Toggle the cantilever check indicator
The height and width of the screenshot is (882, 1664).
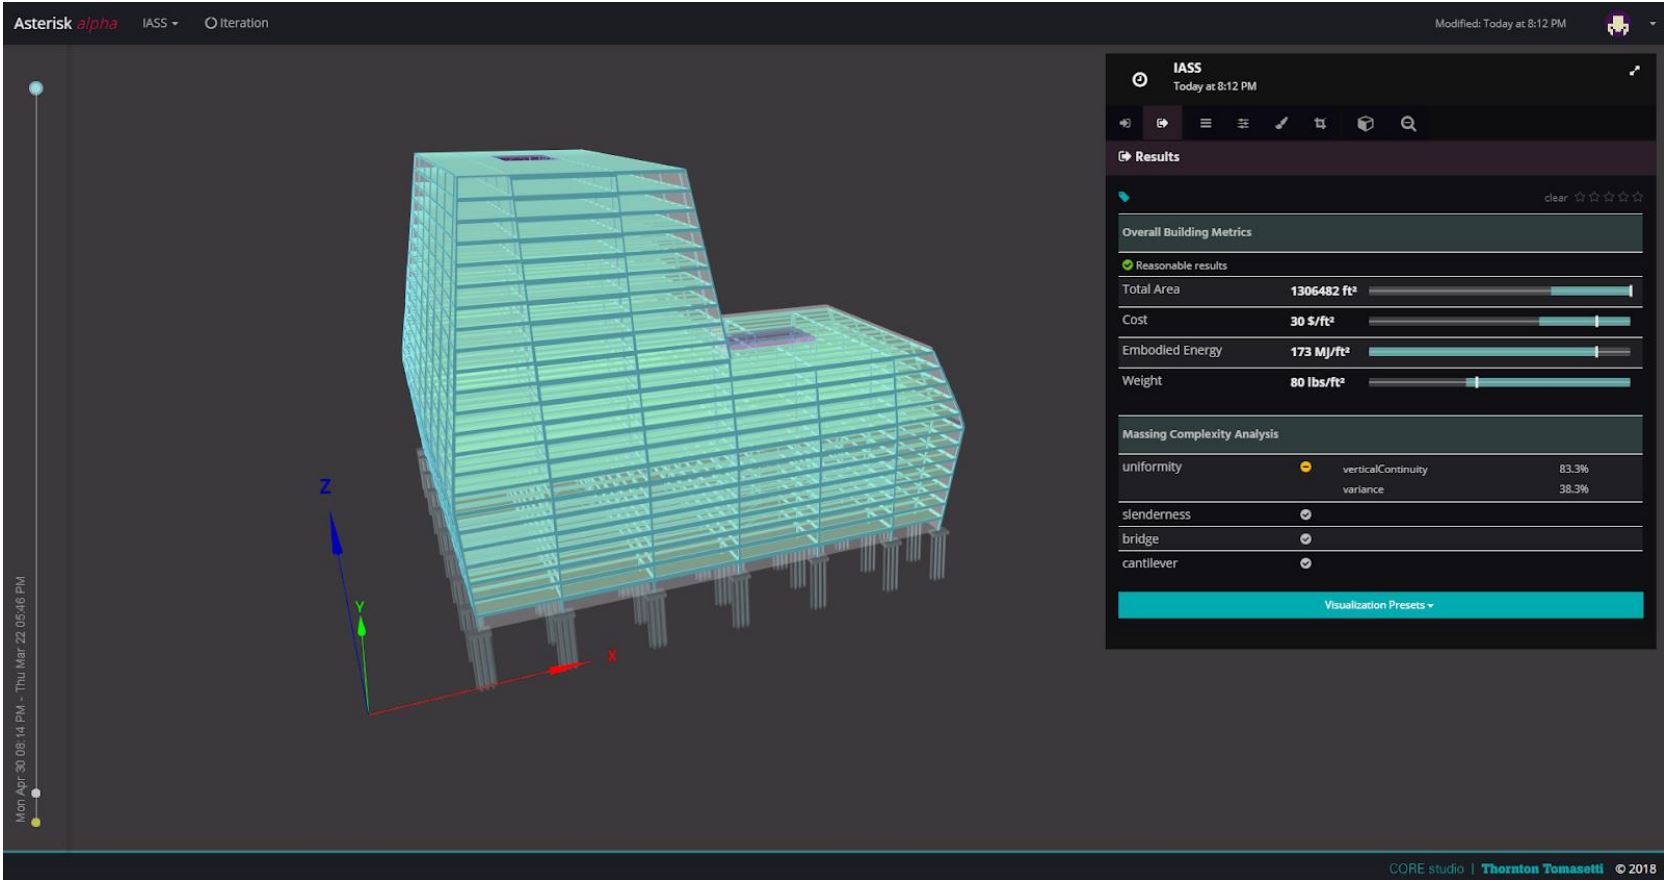1305,564
